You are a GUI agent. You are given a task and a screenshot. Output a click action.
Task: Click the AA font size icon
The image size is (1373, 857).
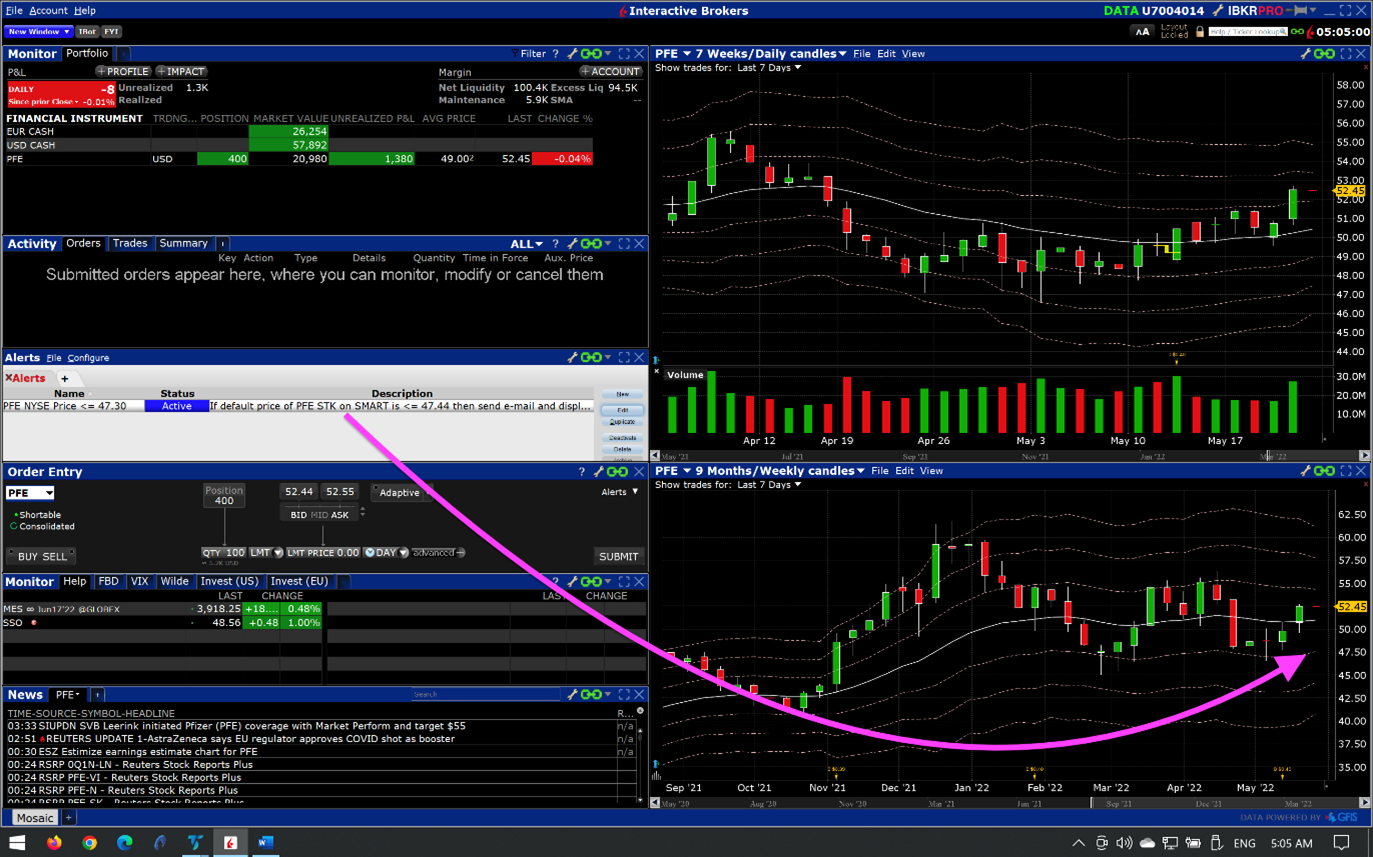pyautogui.click(x=1142, y=32)
